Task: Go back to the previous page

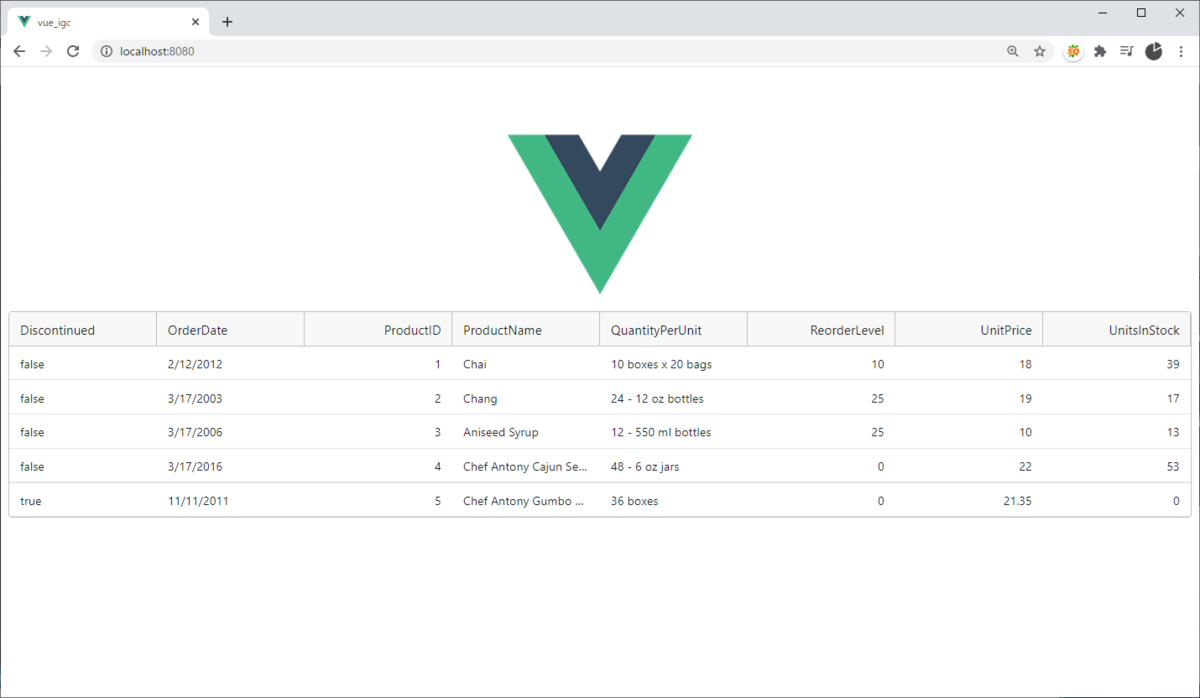Action: (x=19, y=51)
